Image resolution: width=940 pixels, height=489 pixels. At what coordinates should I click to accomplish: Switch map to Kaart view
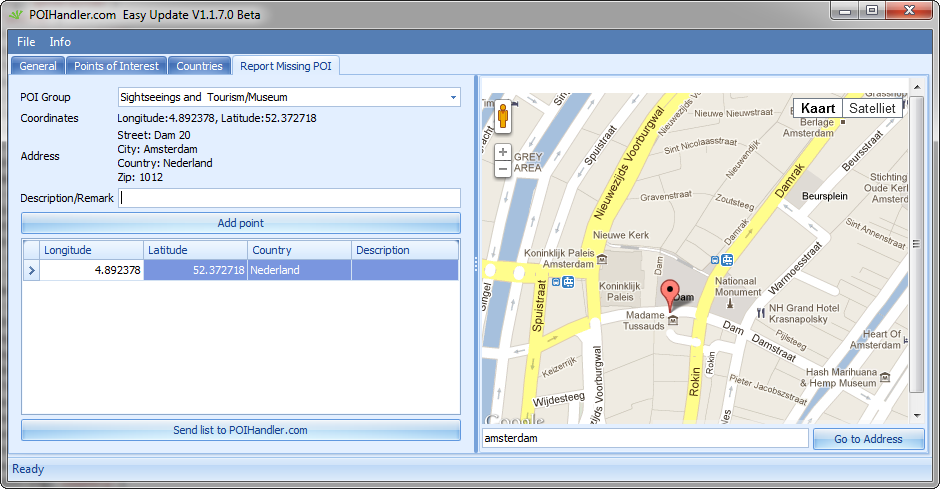[x=818, y=108]
